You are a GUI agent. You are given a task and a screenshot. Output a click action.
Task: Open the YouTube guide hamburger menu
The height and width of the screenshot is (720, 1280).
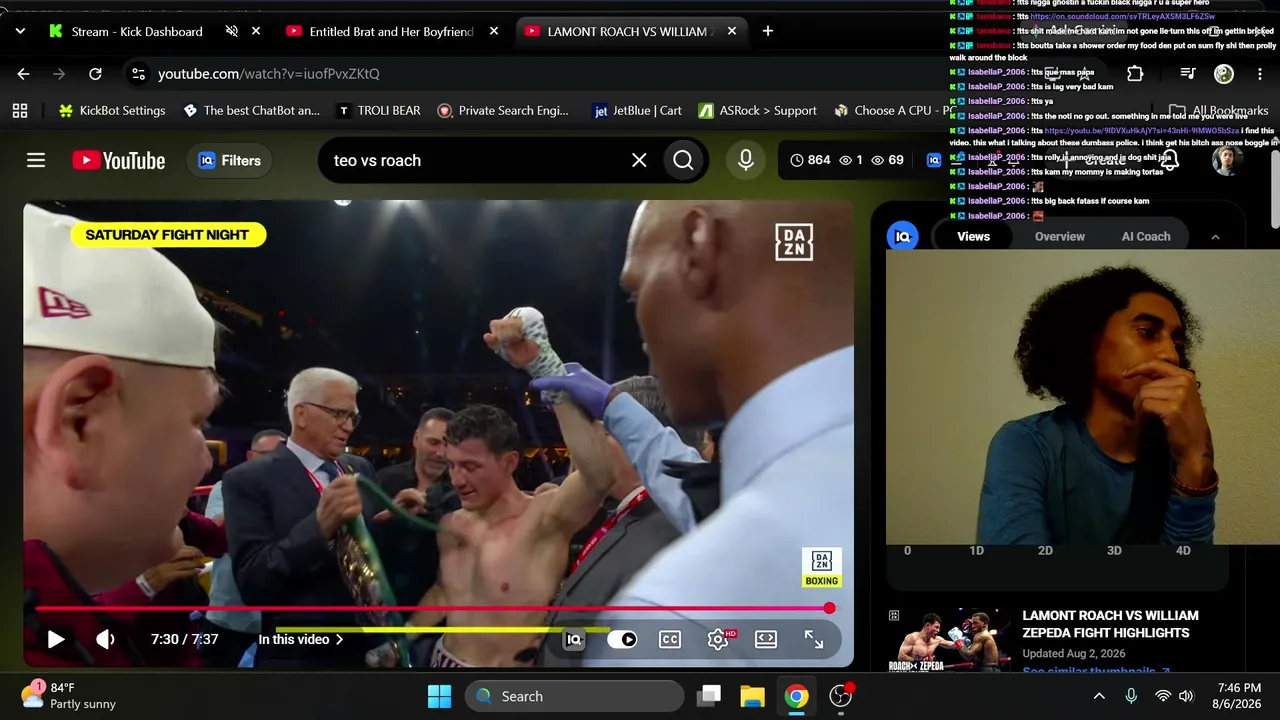(x=36, y=160)
